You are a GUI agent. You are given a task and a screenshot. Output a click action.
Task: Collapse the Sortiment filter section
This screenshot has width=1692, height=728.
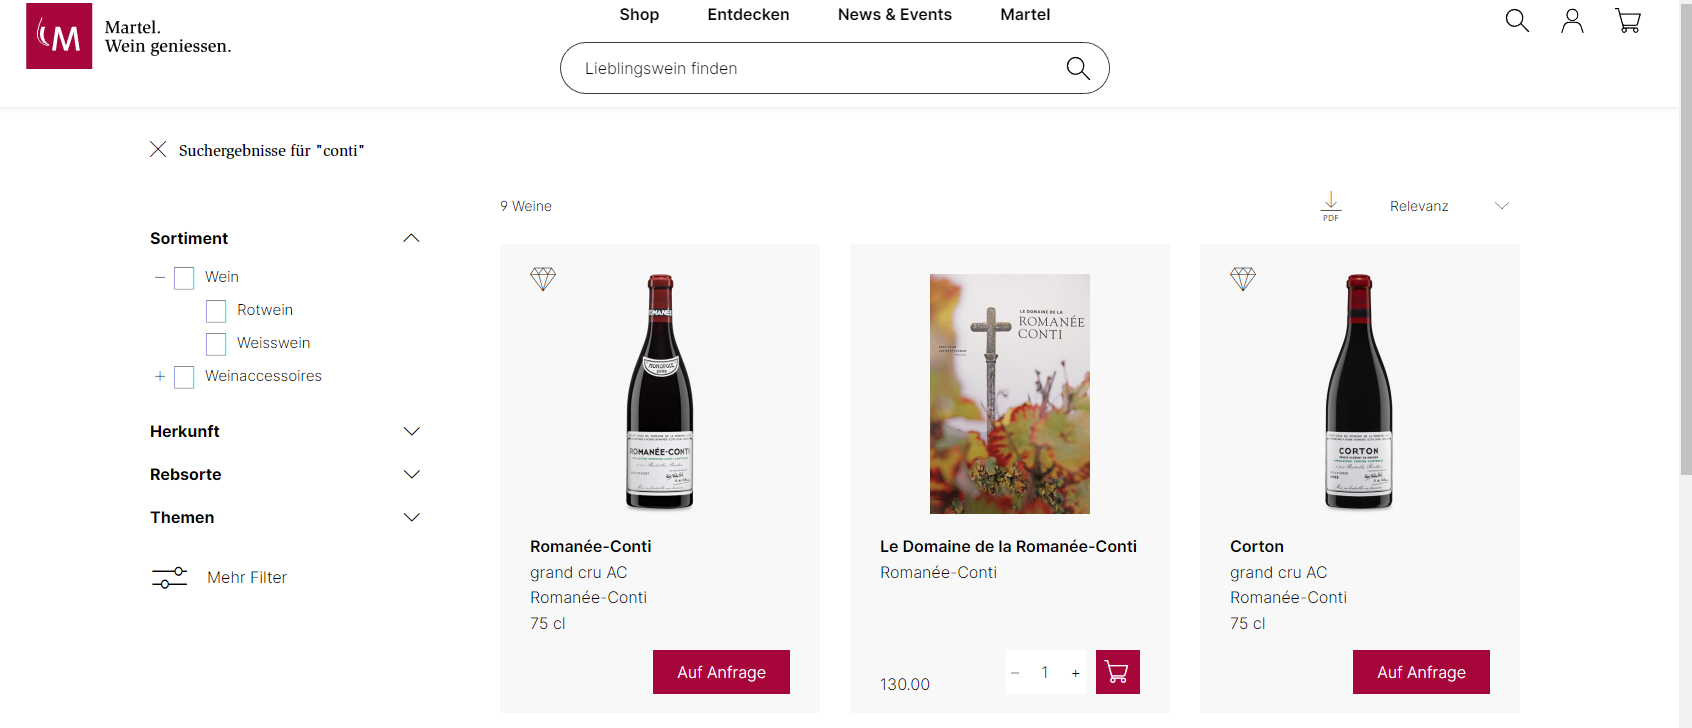411,238
